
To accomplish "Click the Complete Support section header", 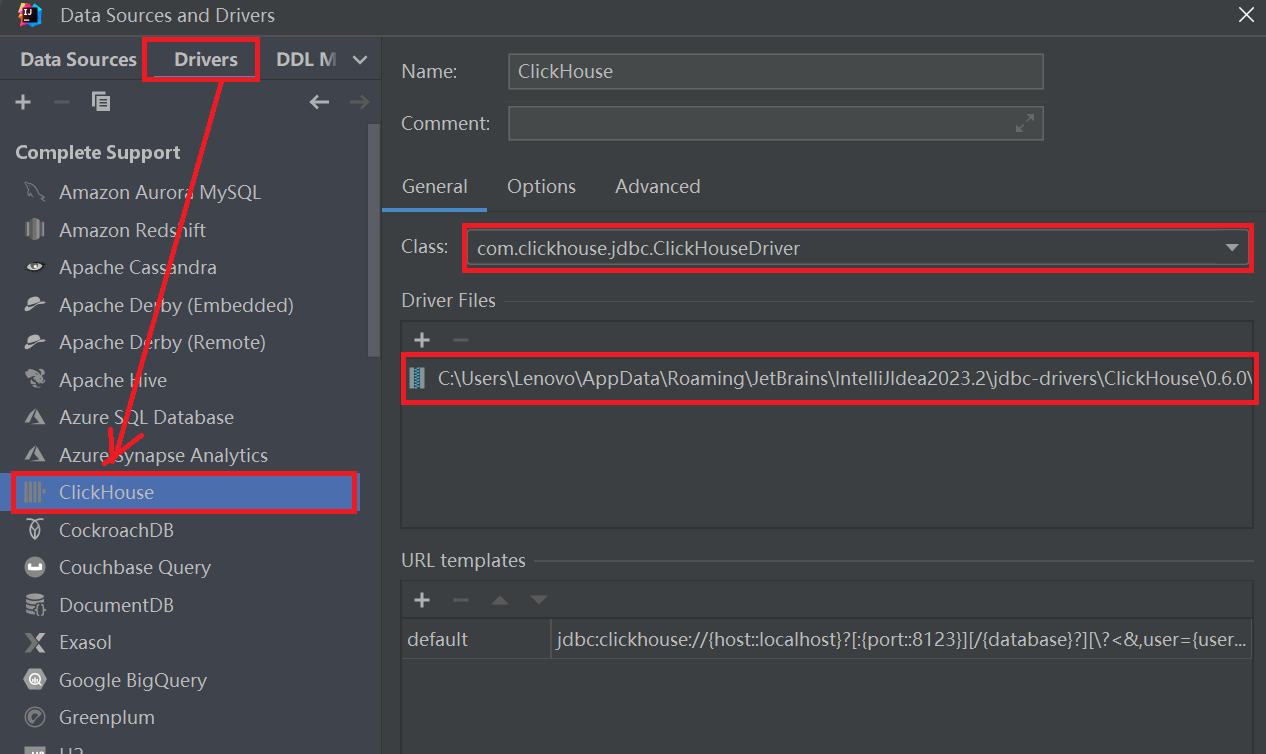I will point(98,152).
